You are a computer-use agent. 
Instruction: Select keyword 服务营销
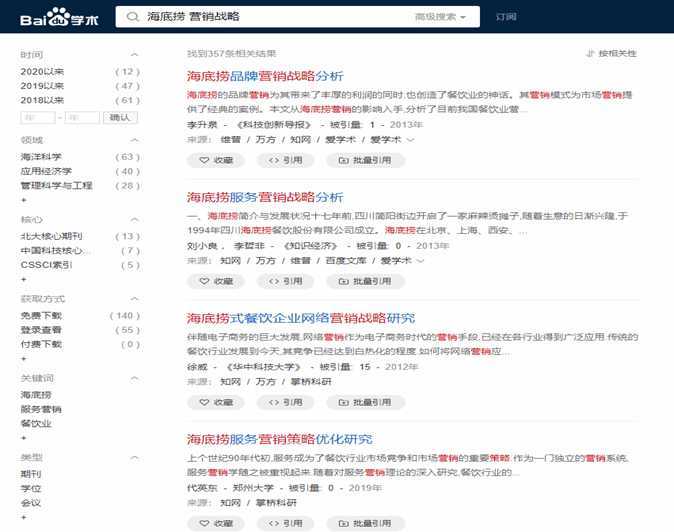[41, 409]
